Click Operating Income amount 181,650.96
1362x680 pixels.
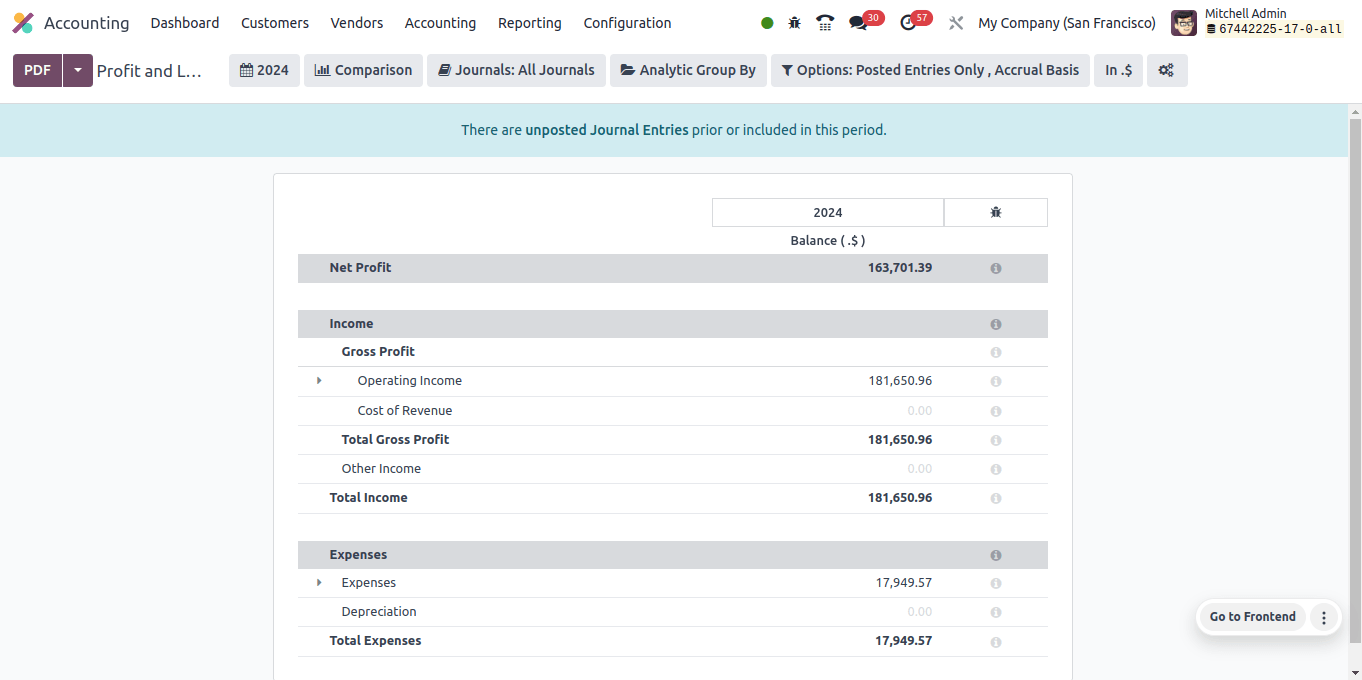pos(900,381)
